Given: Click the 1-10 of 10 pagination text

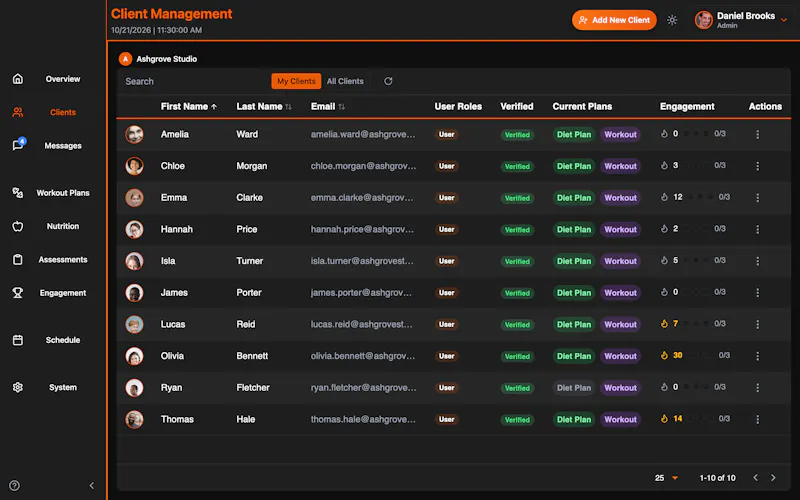Looking at the screenshot, I should click(x=717, y=478).
